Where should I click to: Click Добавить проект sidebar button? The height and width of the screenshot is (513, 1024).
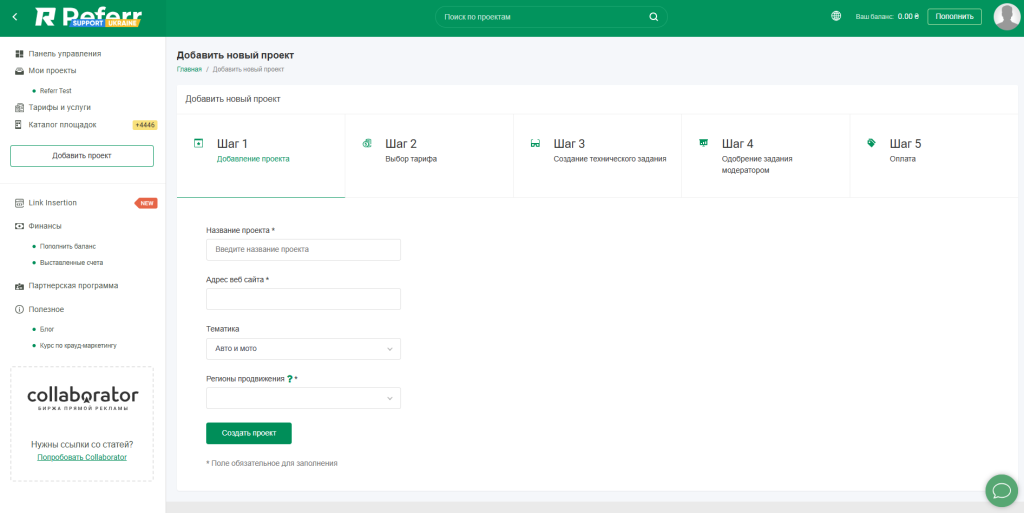tap(82, 156)
